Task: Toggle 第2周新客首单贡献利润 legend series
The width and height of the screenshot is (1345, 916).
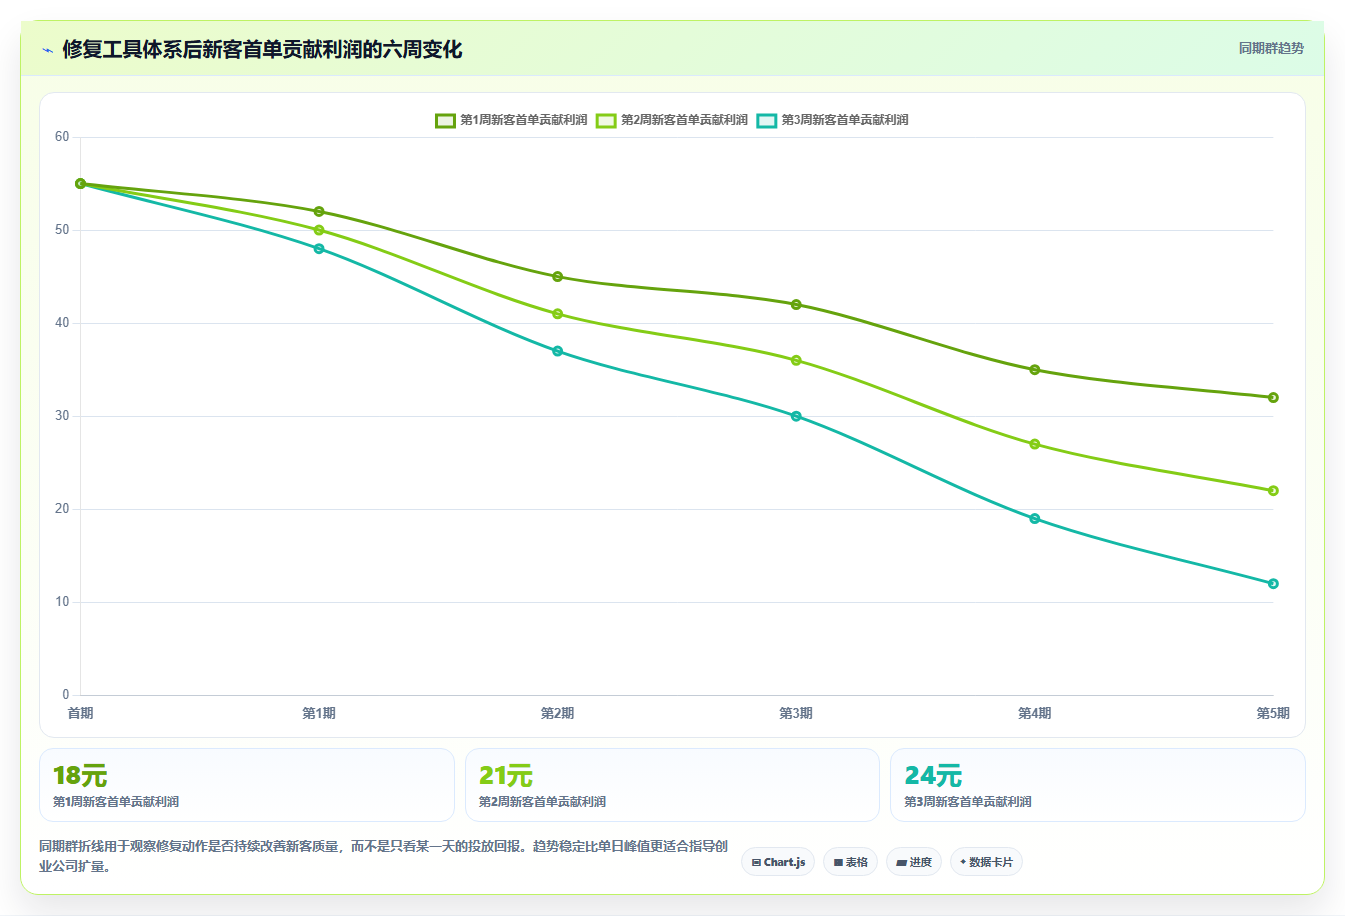Action: (x=672, y=120)
